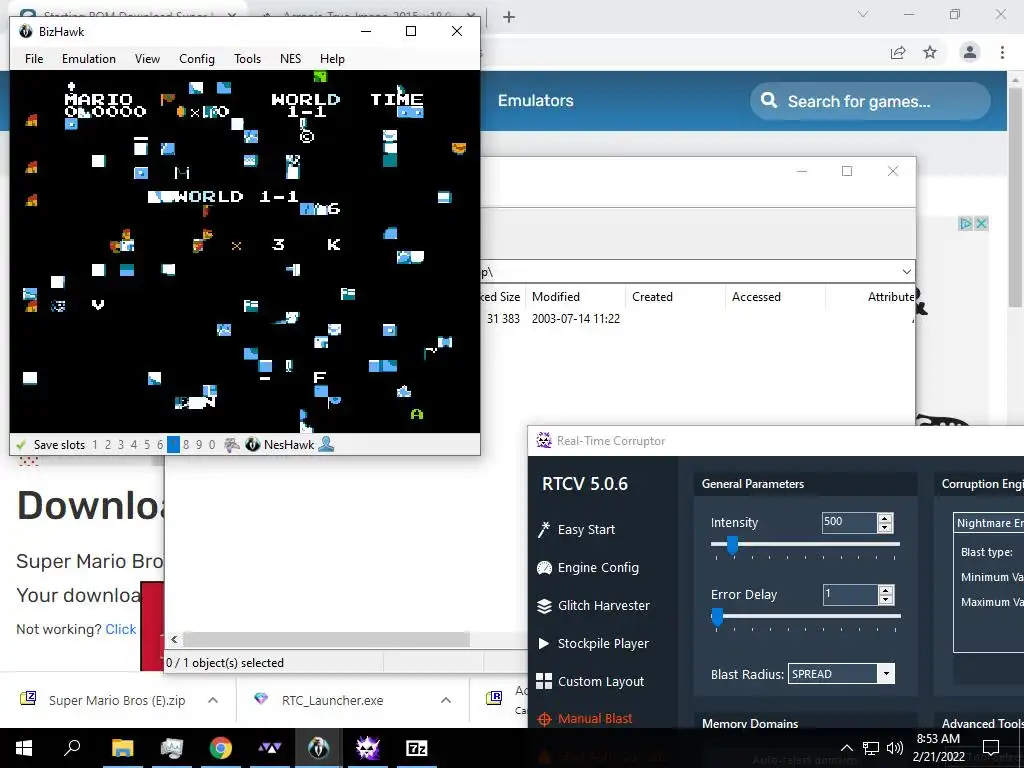Open the File menu in BizHawk
1024x768 pixels.
click(34, 59)
